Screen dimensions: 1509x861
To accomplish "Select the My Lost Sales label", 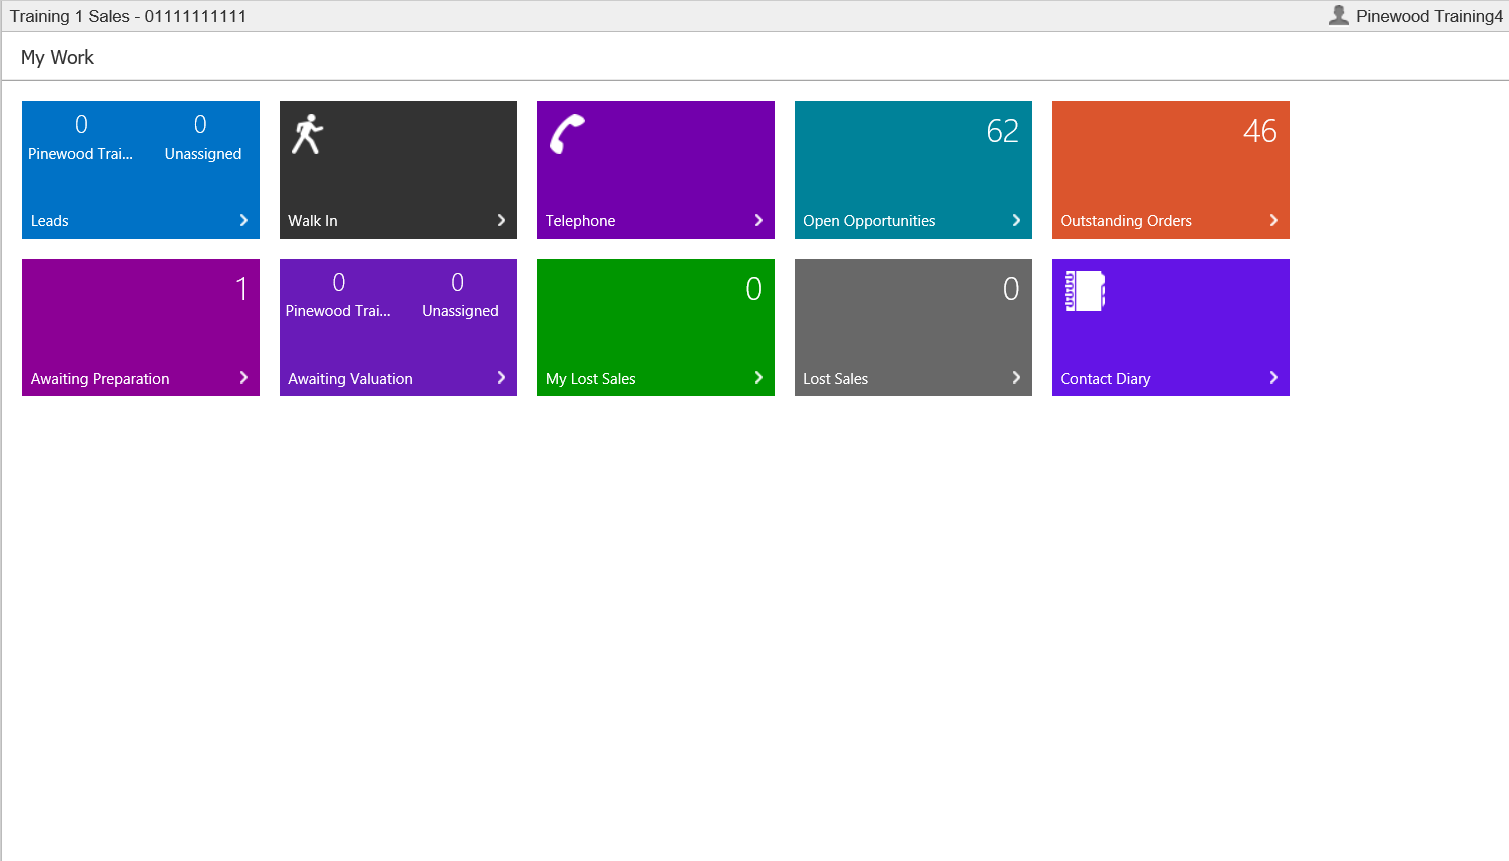I will [591, 379].
